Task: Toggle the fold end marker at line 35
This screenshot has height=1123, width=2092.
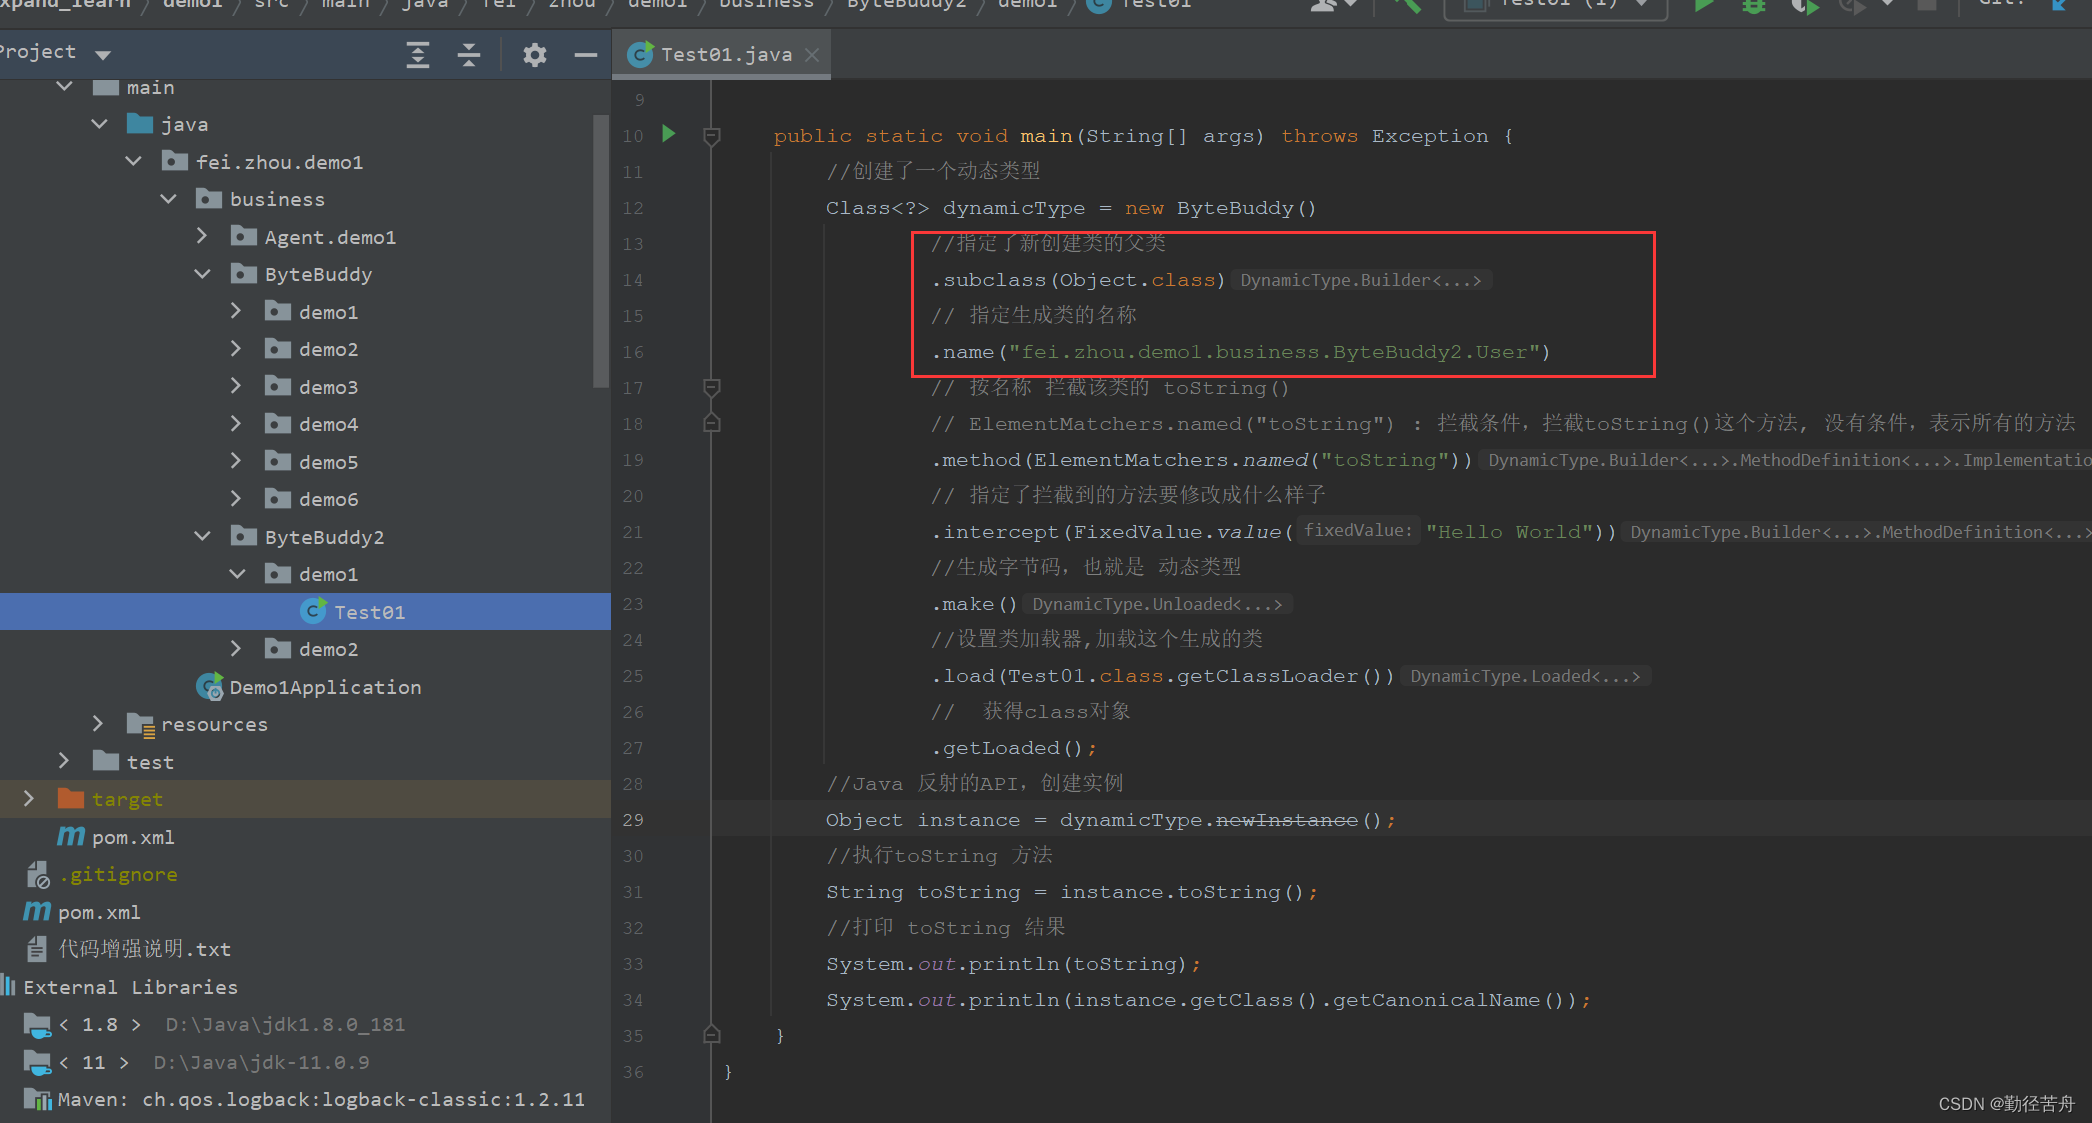Action: tap(712, 1035)
